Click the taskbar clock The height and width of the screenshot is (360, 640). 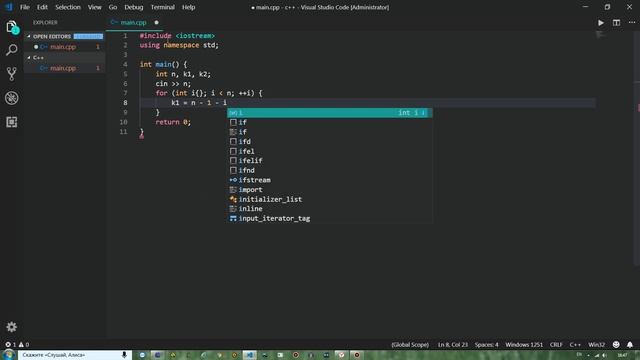click(622, 355)
